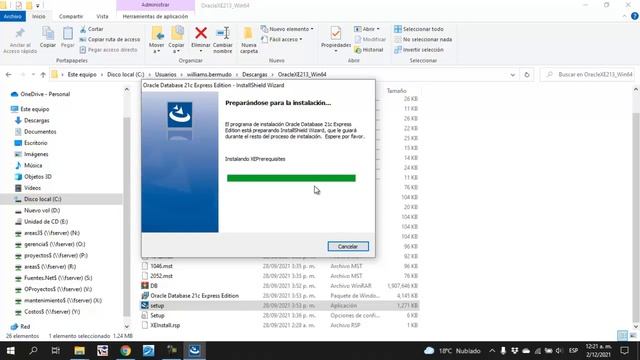Click Invertir selección
Image resolution: width=640 pixels, height=360 pixels.
[x=419, y=50]
